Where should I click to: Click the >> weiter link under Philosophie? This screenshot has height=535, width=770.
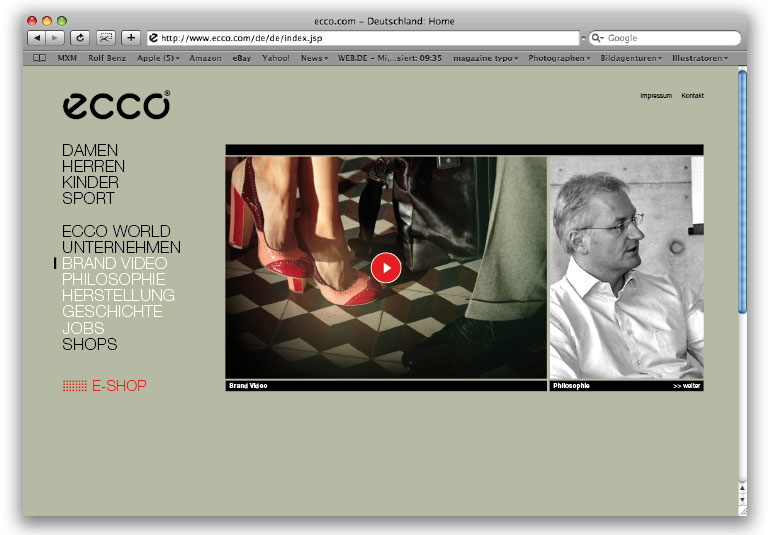coord(687,386)
